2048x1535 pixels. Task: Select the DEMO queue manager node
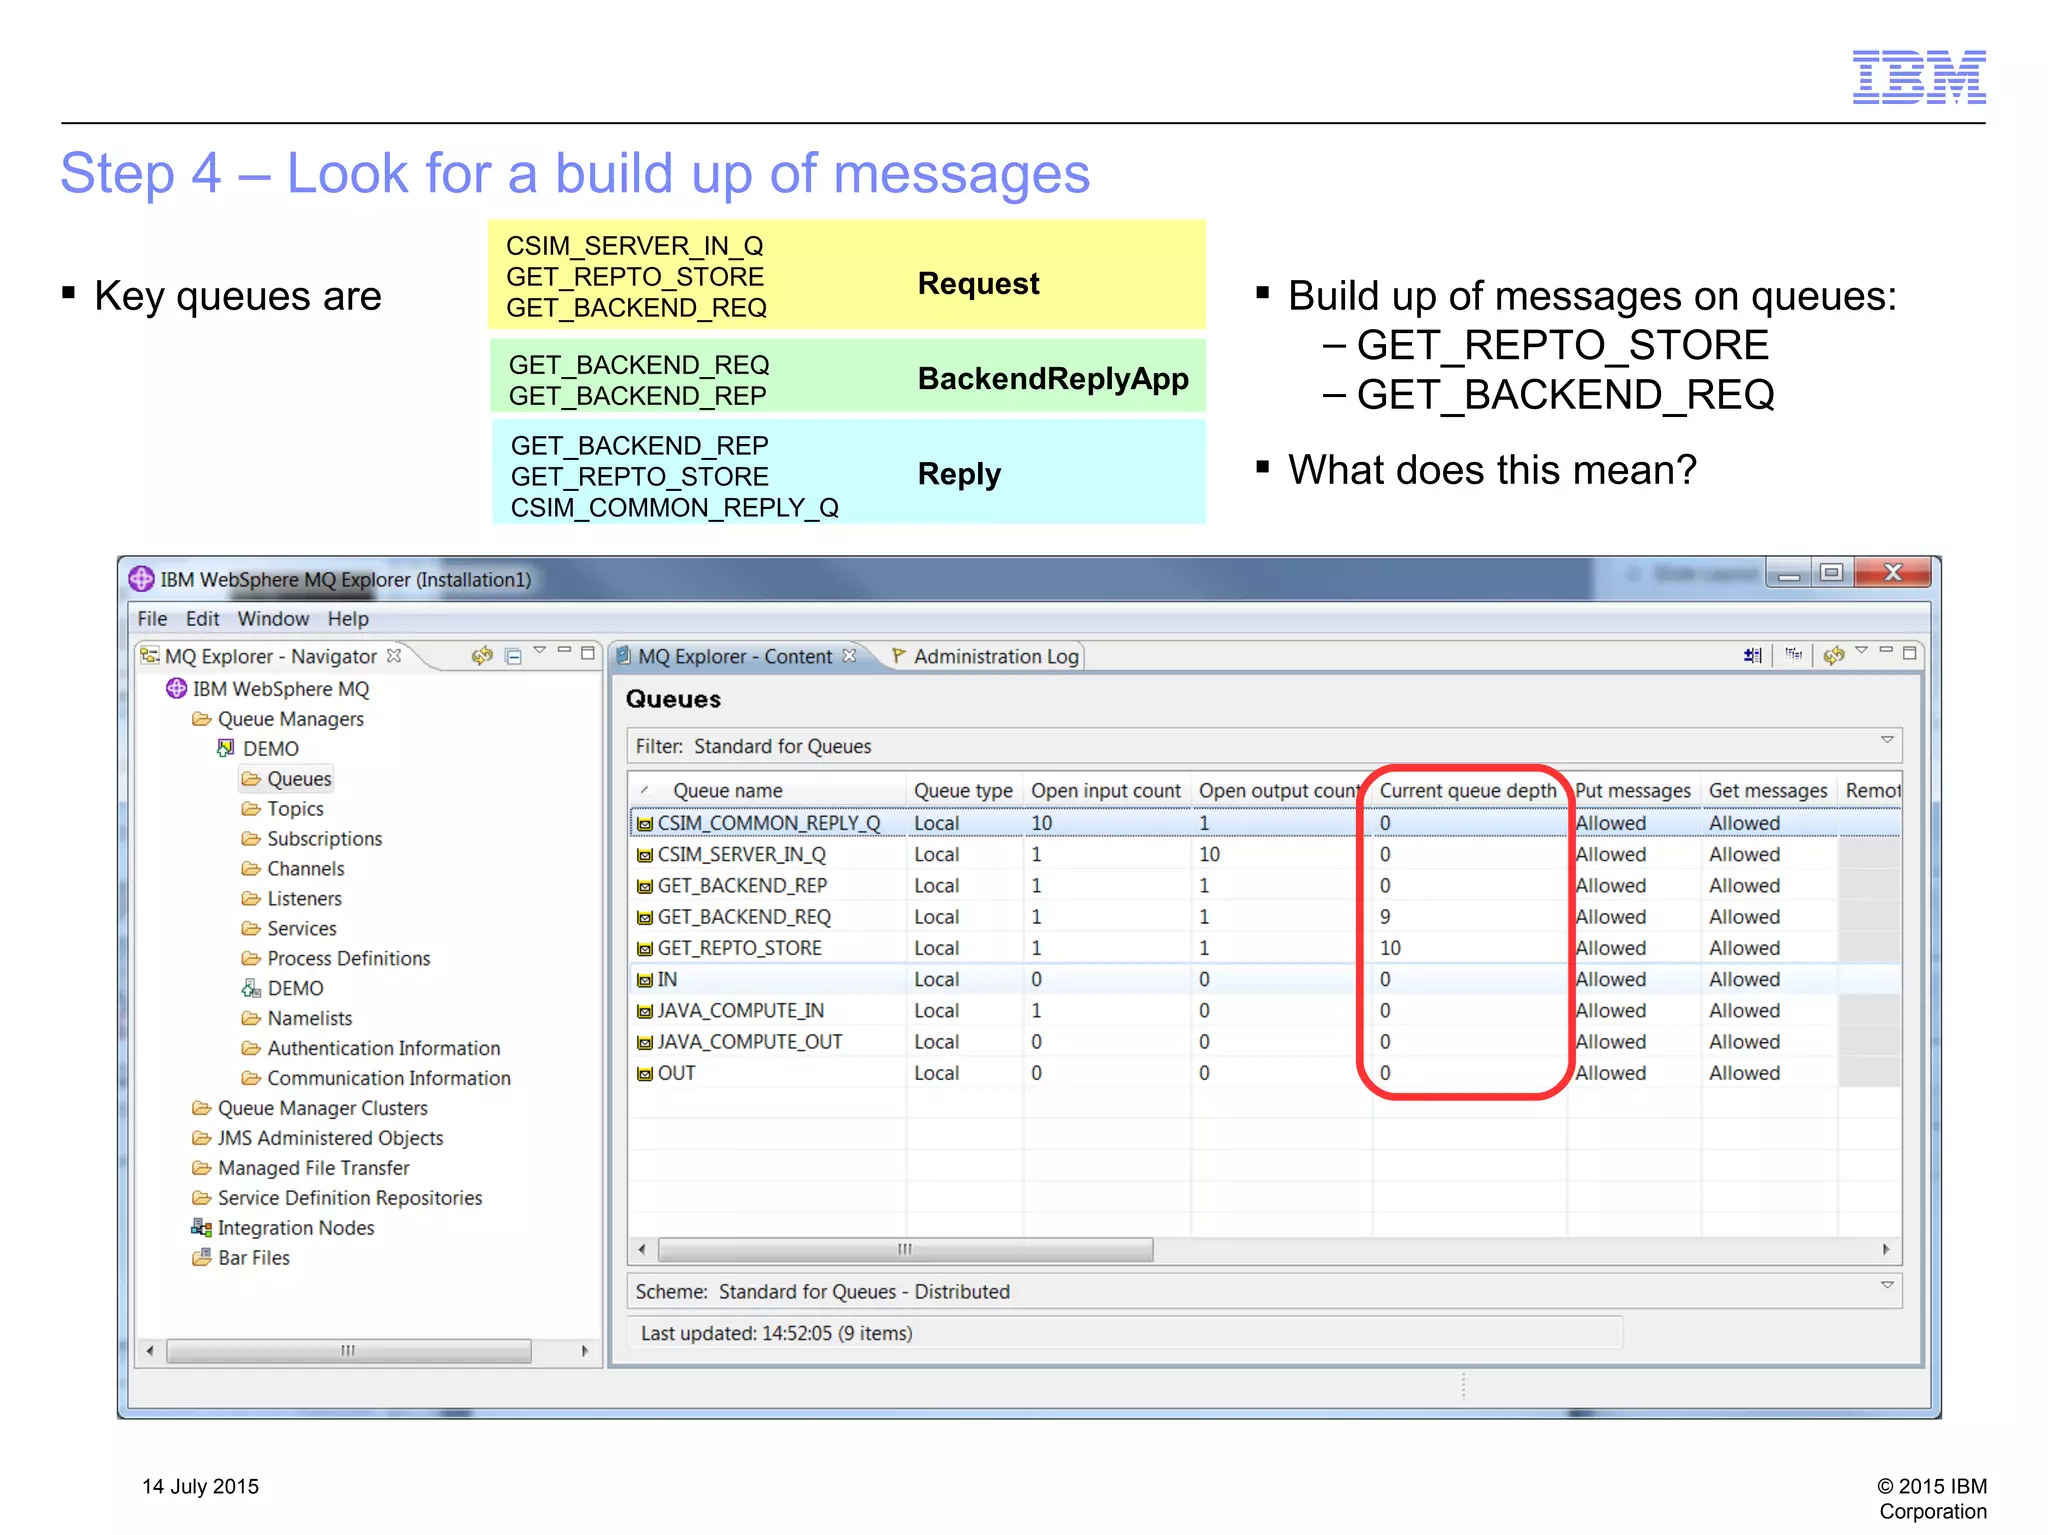pyautogui.click(x=258, y=748)
